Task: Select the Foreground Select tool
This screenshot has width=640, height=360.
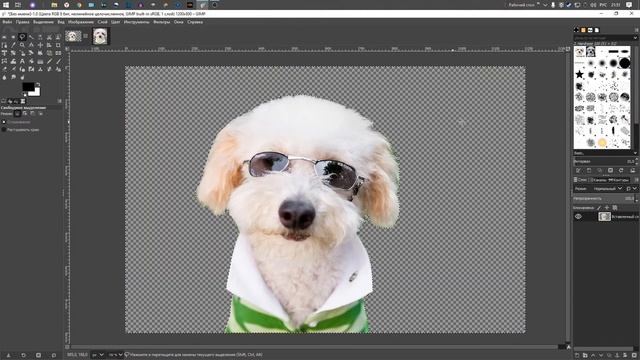Action: point(58,37)
